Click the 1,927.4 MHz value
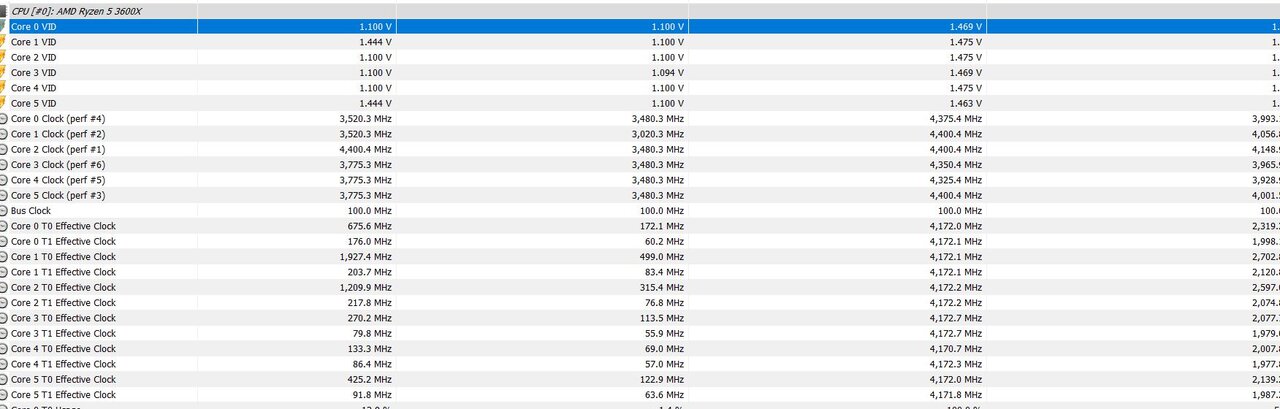The image size is (1280, 409). click(x=366, y=257)
